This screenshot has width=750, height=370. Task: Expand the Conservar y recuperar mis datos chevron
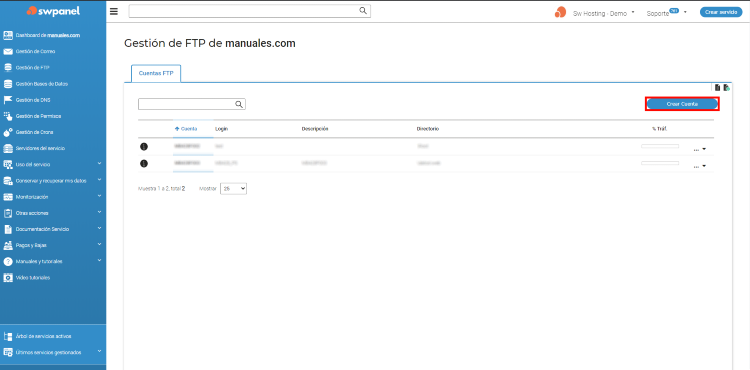point(99,180)
